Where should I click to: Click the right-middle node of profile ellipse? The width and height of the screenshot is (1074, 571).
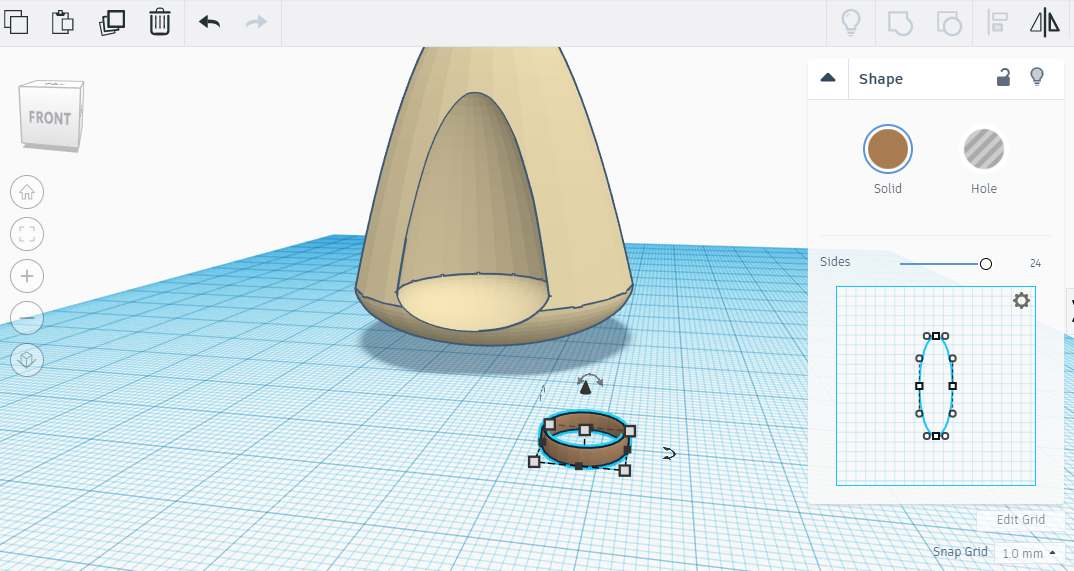(952, 385)
